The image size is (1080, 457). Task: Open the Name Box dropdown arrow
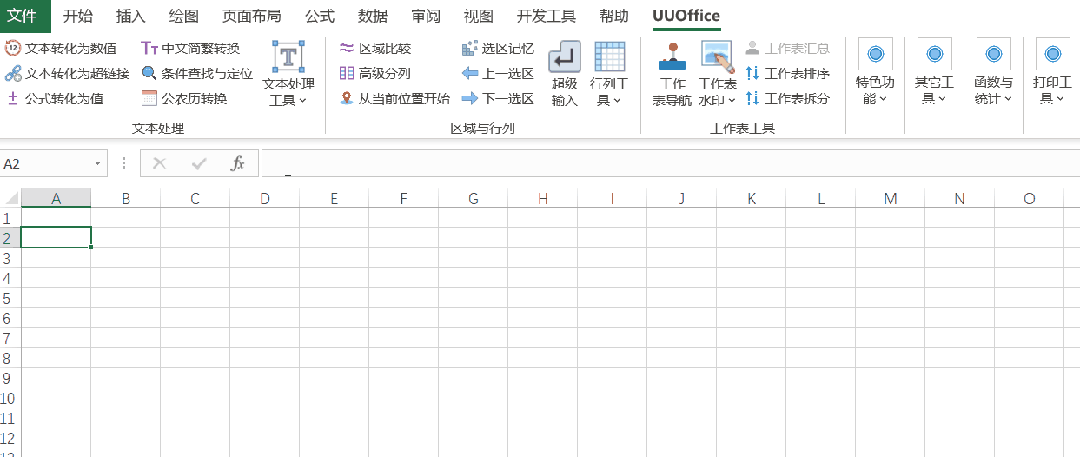98,164
